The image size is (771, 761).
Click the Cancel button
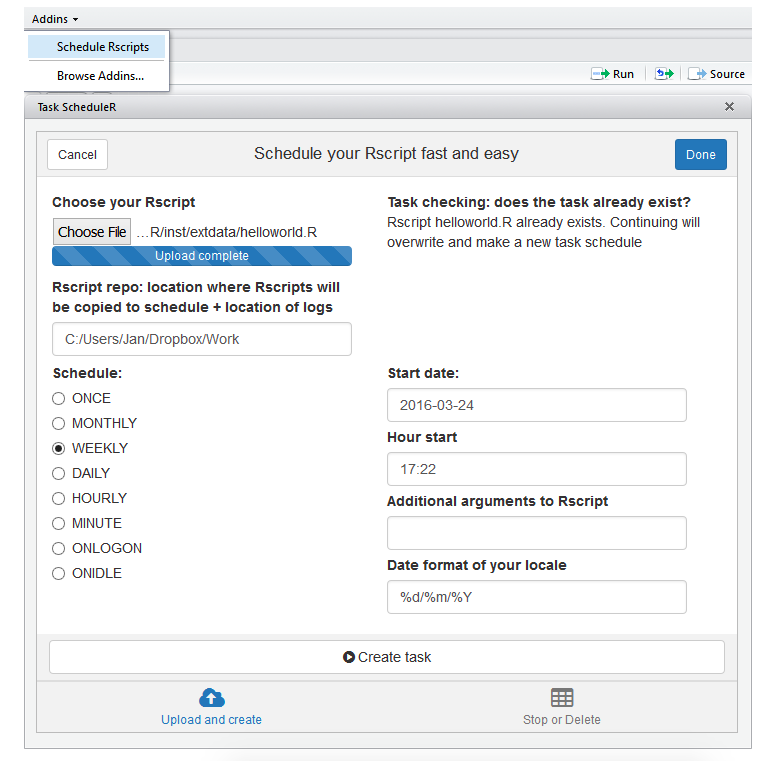(x=77, y=154)
